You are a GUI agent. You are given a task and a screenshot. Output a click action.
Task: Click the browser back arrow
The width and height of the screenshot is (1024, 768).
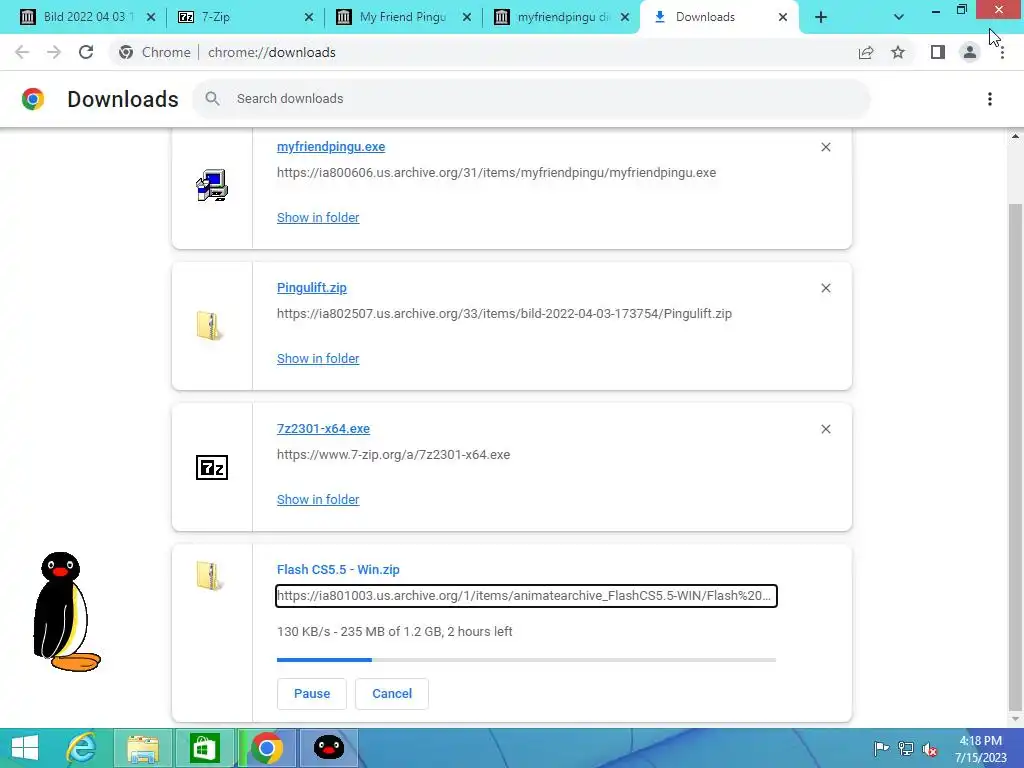pos(22,52)
